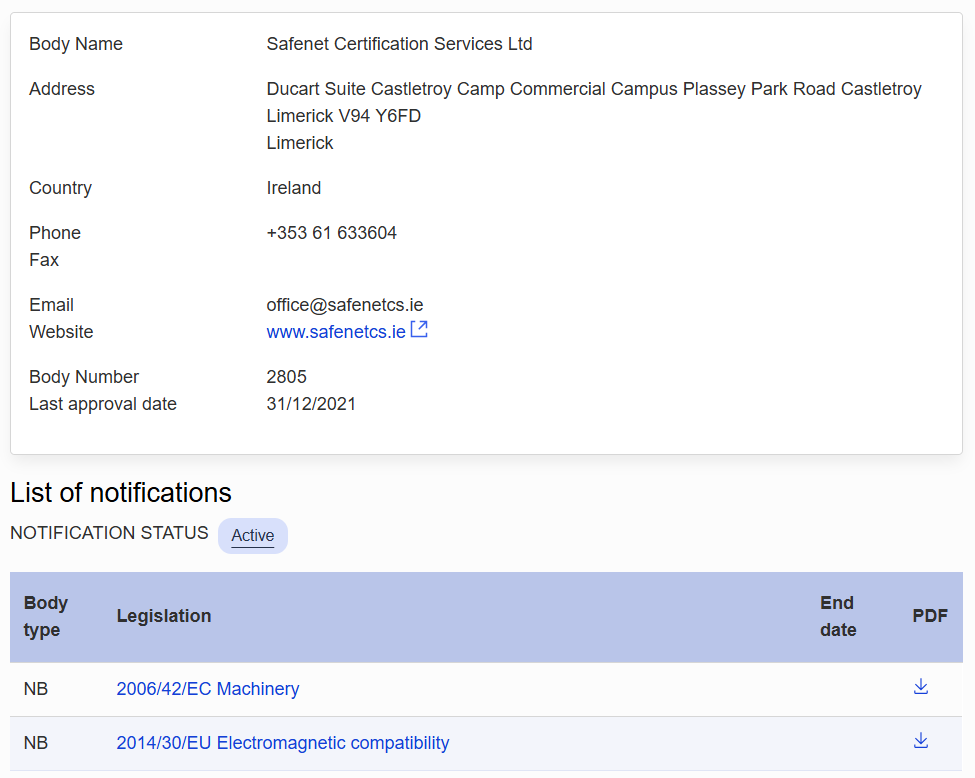Image resolution: width=975 pixels, height=778 pixels.
Task: Click the last approval date 31/12/2021
Action: 311,404
